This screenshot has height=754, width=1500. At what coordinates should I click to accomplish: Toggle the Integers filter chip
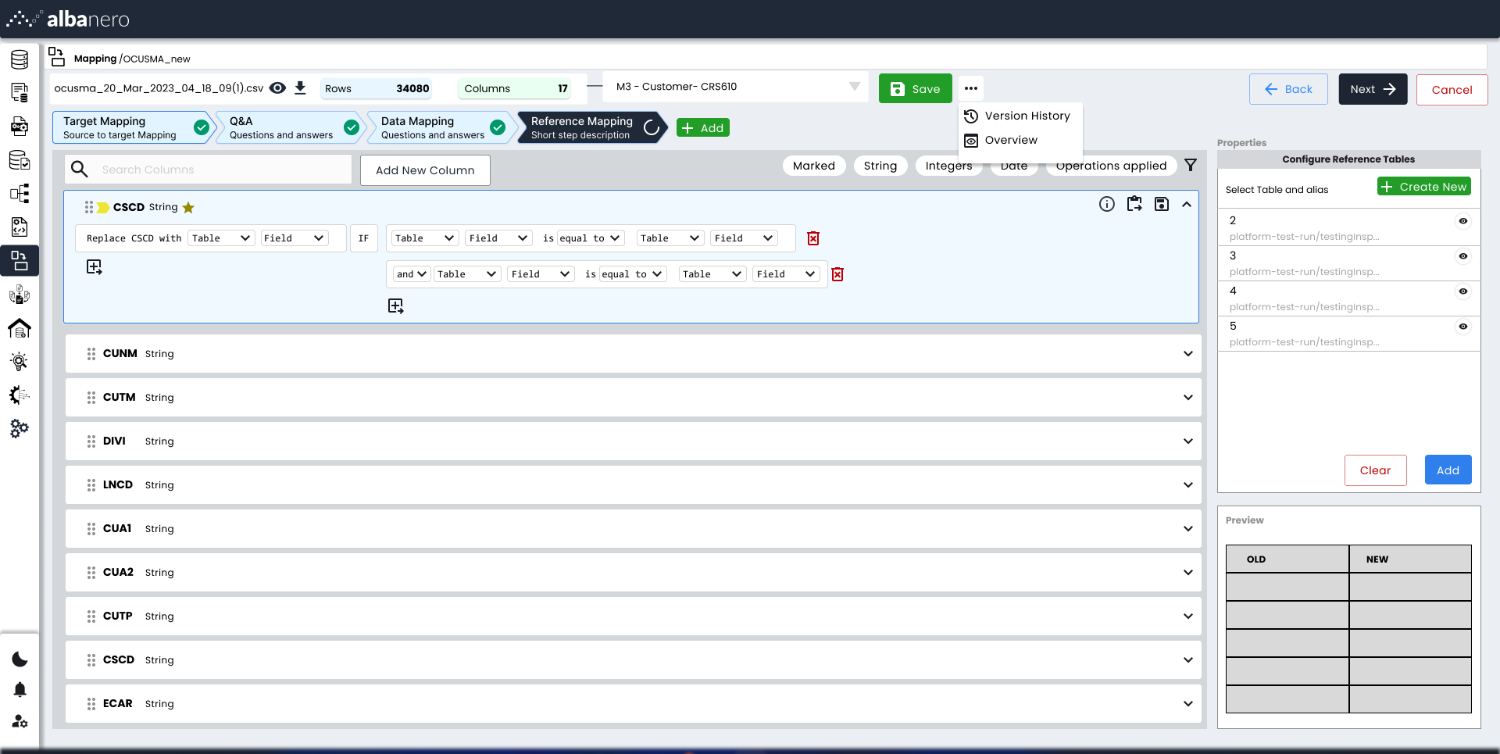pyautogui.click(x=948, y=166)
